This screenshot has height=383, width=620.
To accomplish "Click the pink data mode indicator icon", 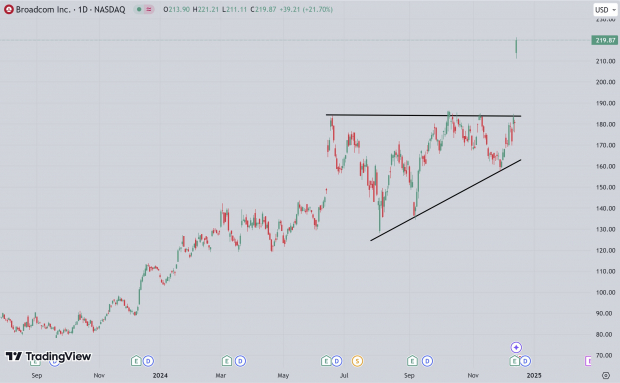I will coord(149,9).
